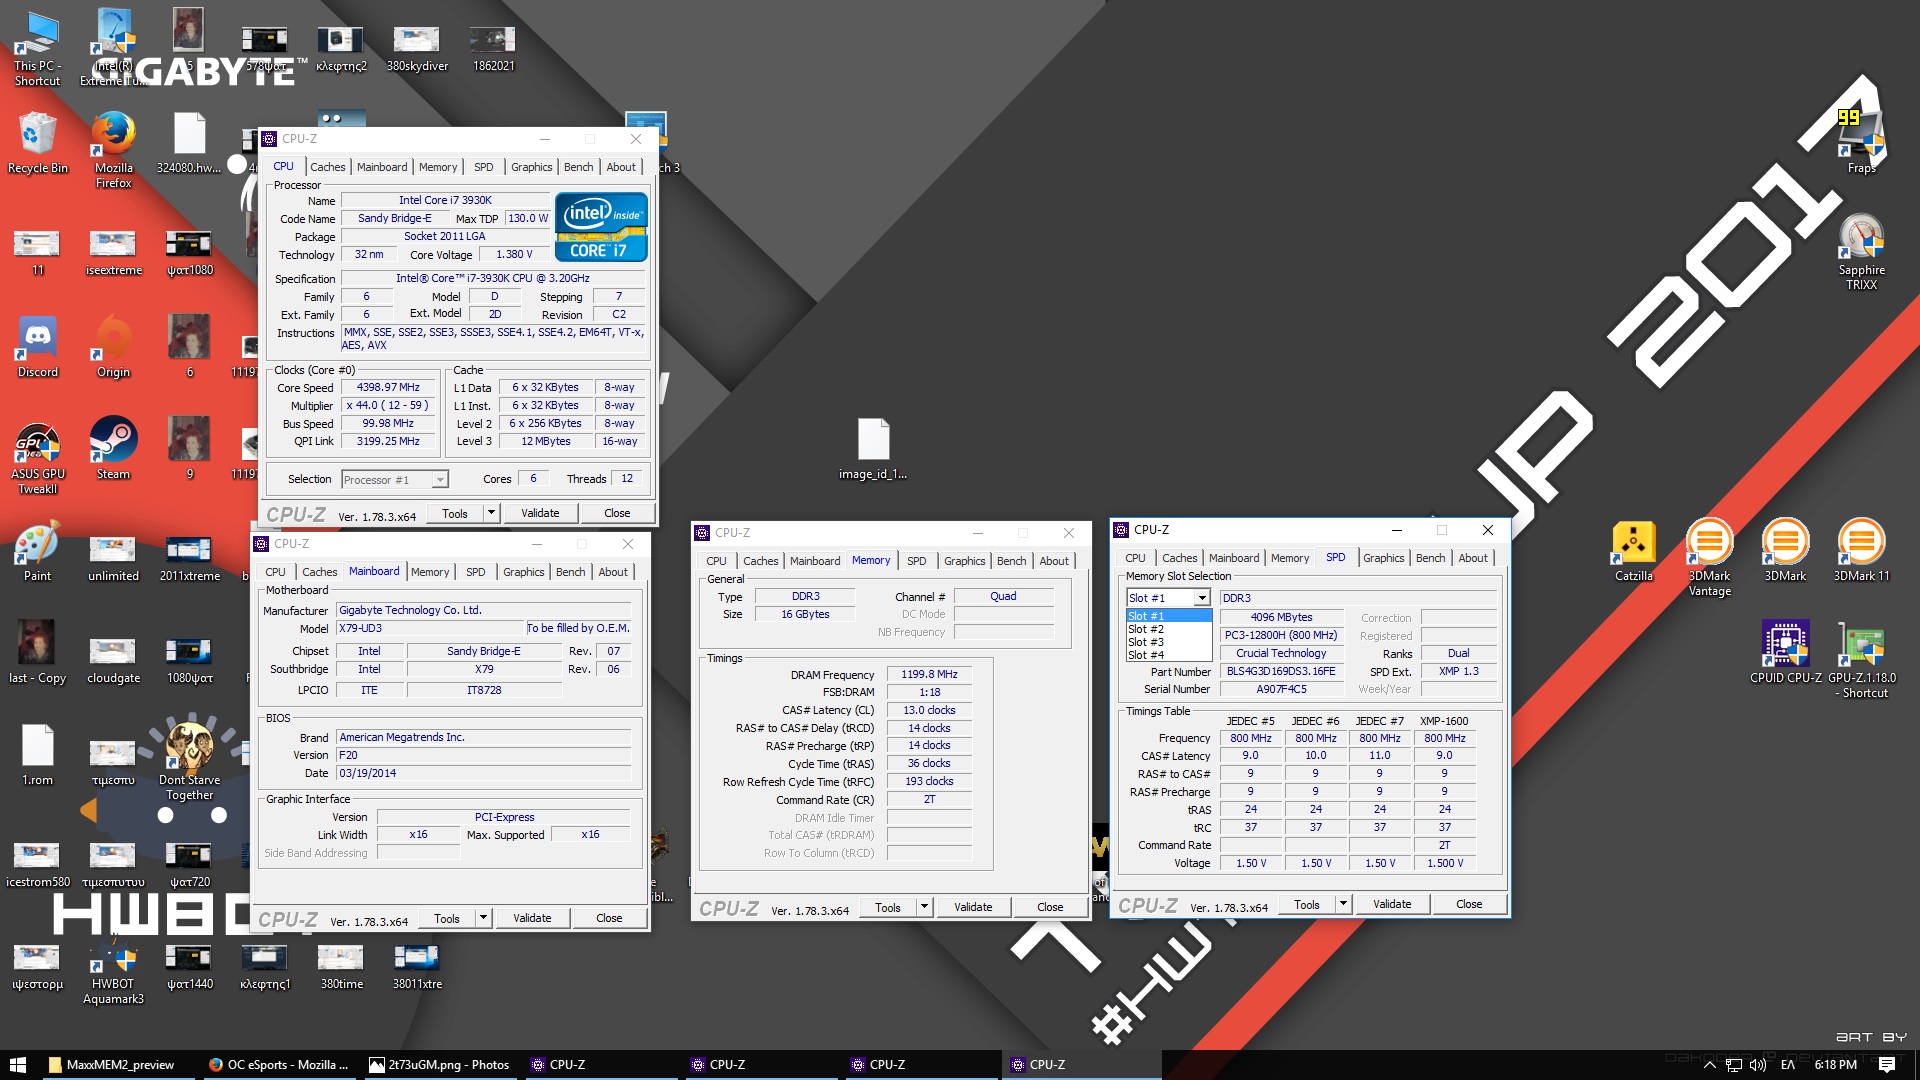This screenshot has height=1080, width=1920.
Task: Expand Tools dropdown arrow in Memory window
Action: pyautogui.click(x=924, y=908)
